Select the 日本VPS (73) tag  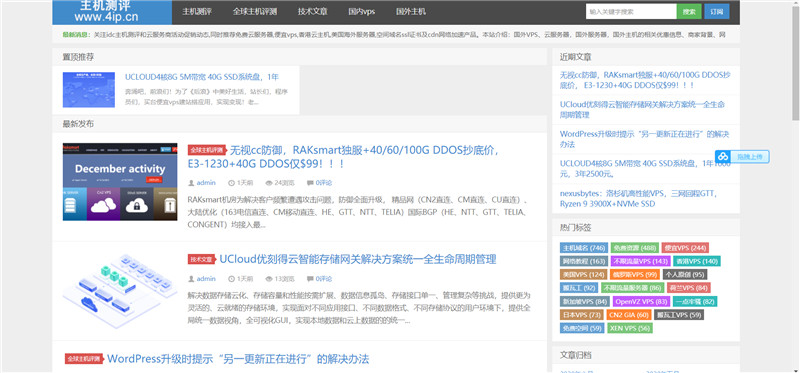click(x=582, y=314)
